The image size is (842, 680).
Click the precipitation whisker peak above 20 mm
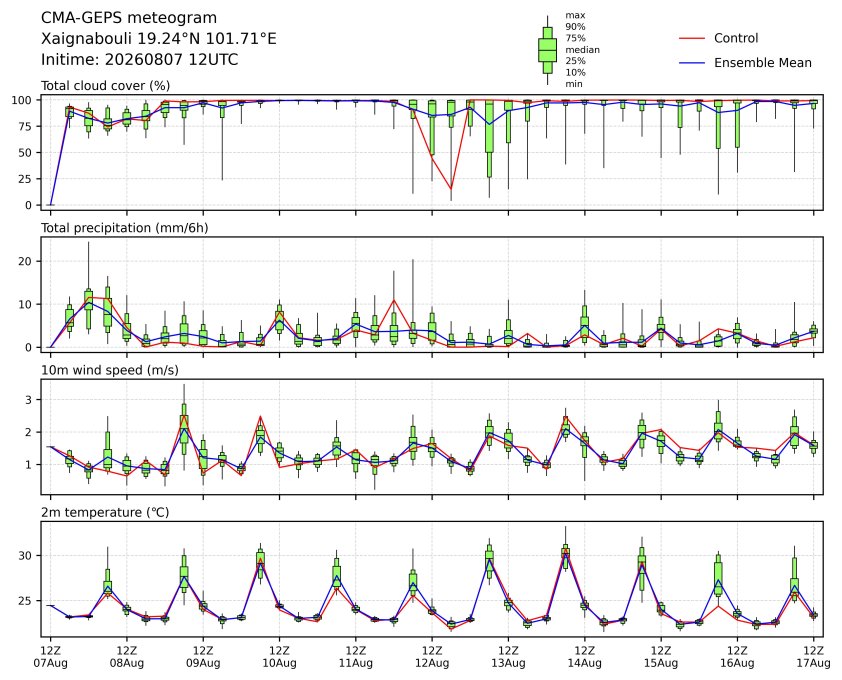89,243
